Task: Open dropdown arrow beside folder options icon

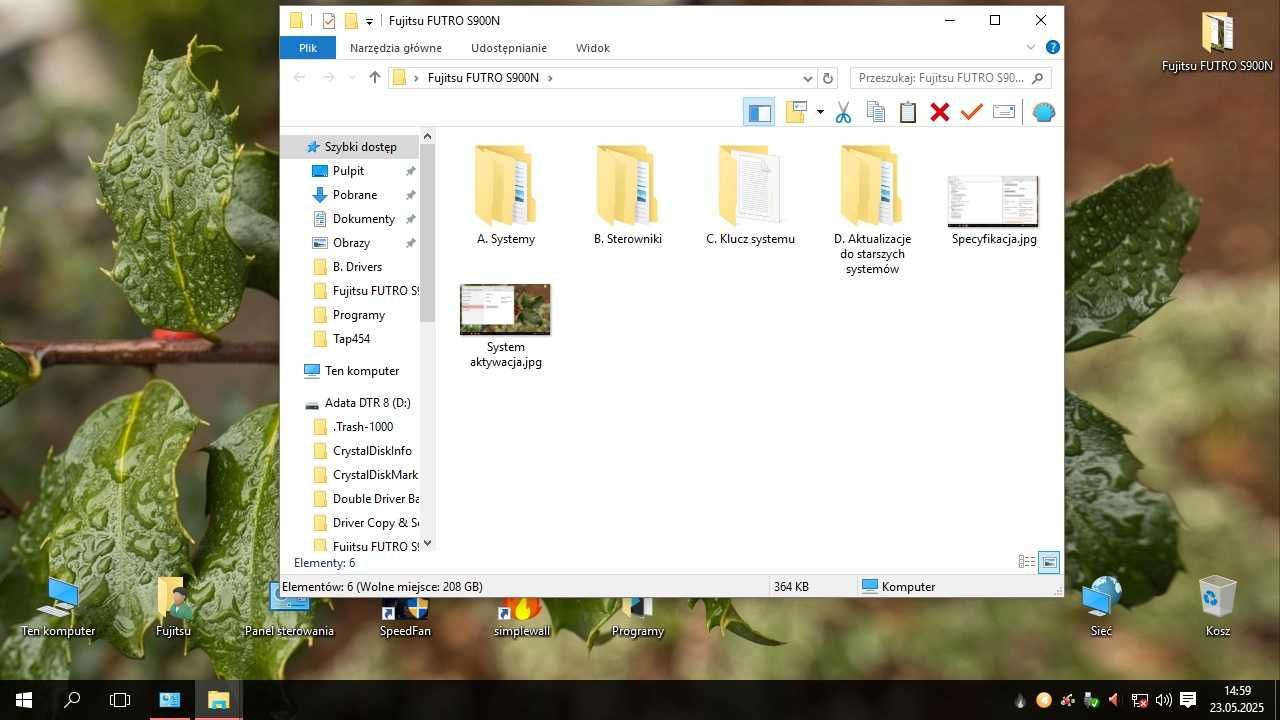Action: pos(820,112)
